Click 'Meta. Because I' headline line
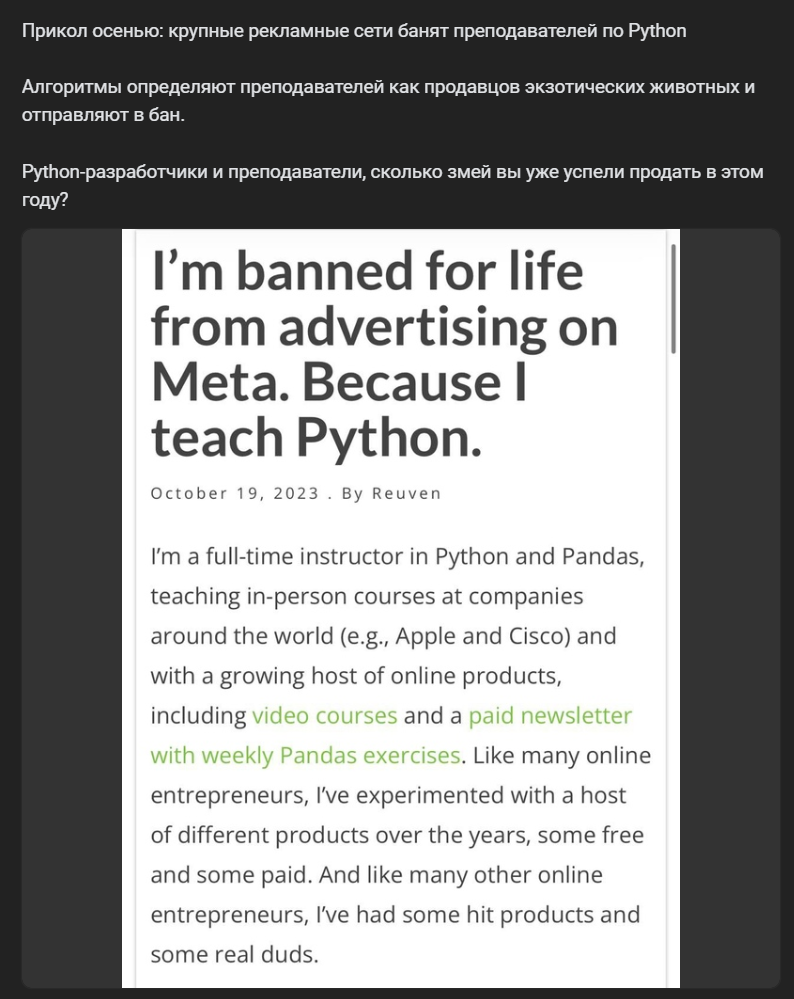Viewport: 794px width, 999px height. point(339,382)
